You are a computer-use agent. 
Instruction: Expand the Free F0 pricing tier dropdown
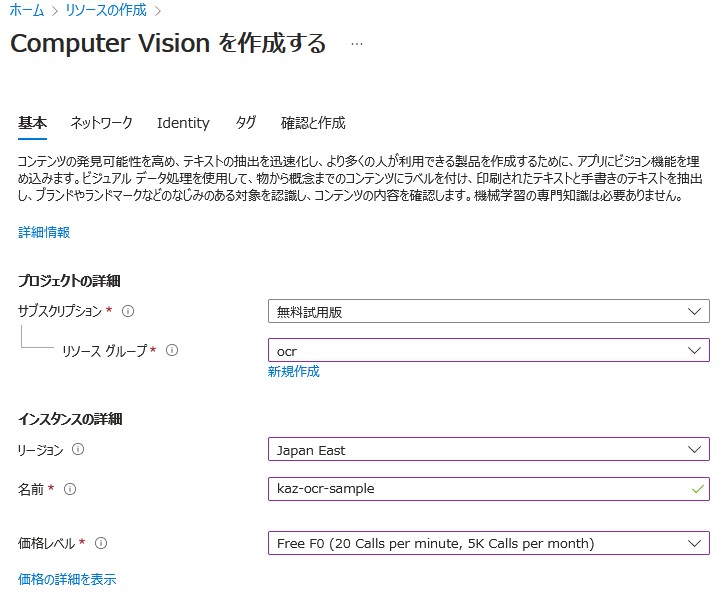(488, 543)
